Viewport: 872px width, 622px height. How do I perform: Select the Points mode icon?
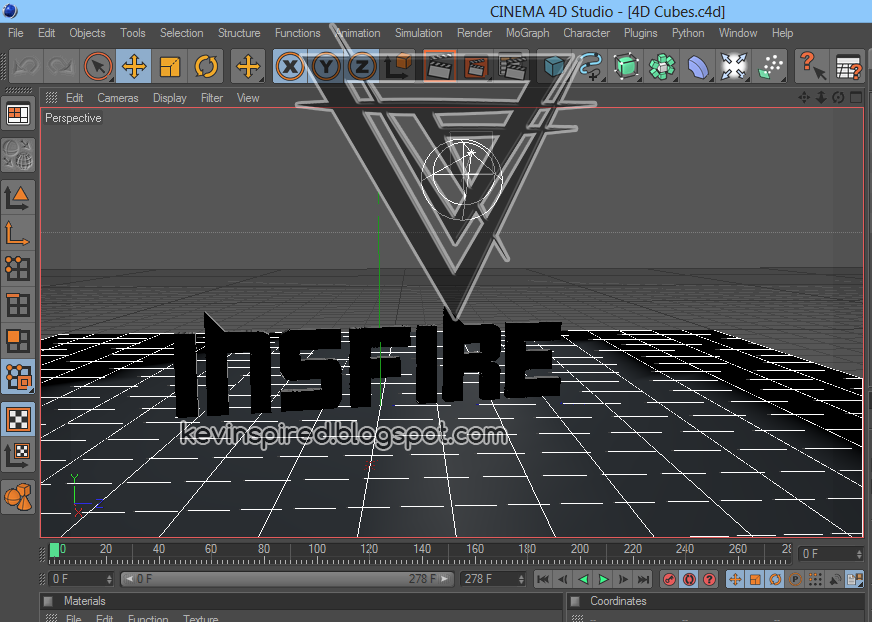coord(18,269)
